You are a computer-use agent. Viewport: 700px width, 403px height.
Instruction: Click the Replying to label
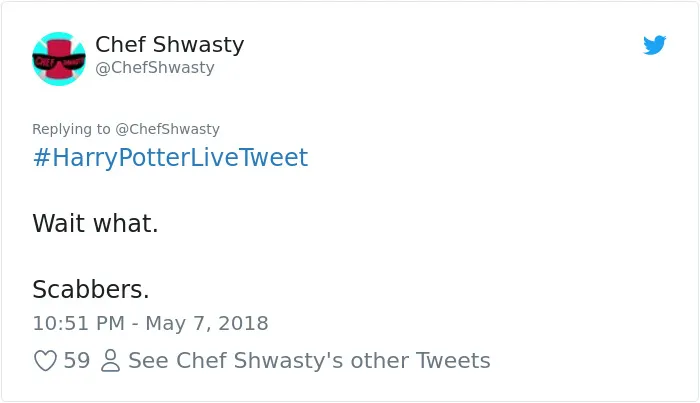(71, 129)
